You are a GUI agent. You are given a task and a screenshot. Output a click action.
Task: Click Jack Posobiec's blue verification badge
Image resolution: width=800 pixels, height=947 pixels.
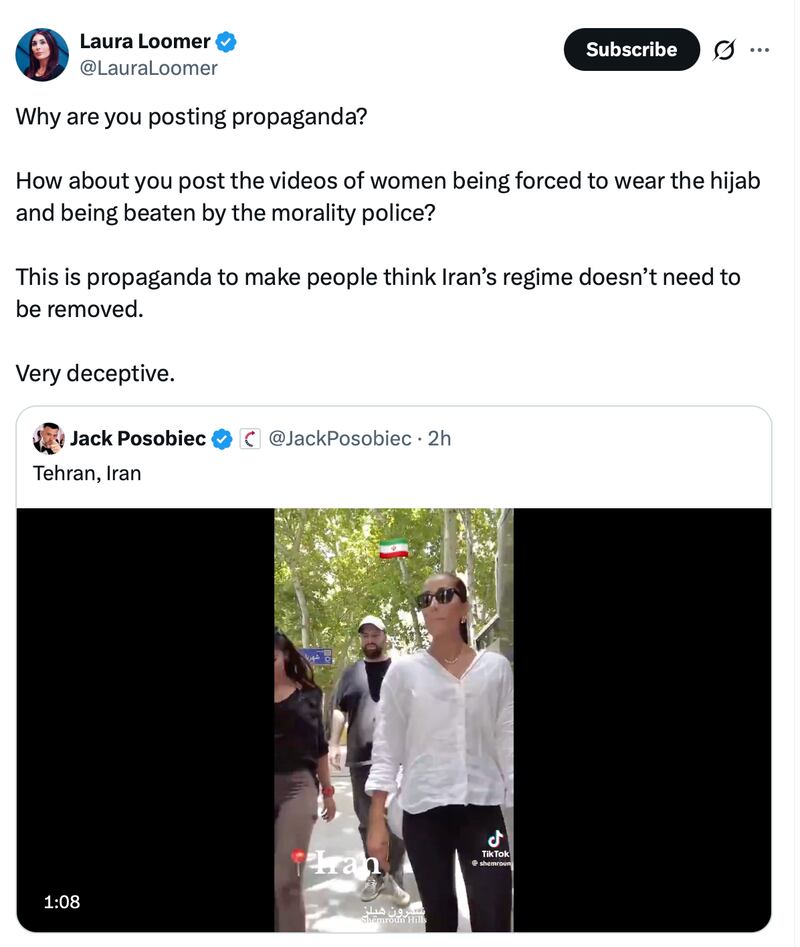pos(221,437)
